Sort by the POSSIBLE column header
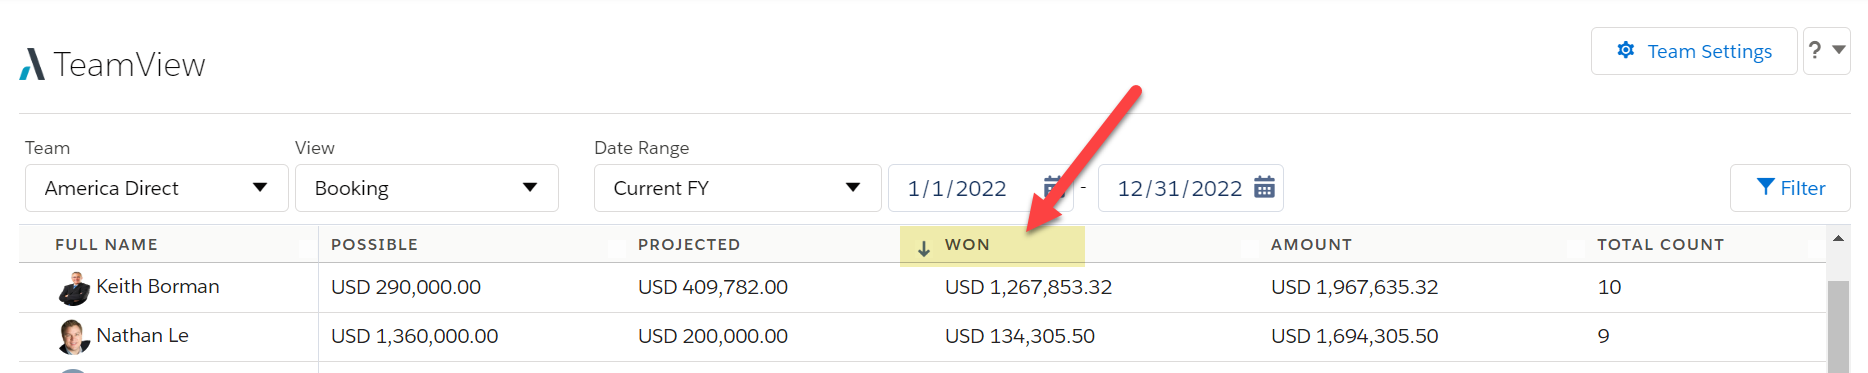Image resolution: width=1868 pixels, height=373 pixels. 374,244
